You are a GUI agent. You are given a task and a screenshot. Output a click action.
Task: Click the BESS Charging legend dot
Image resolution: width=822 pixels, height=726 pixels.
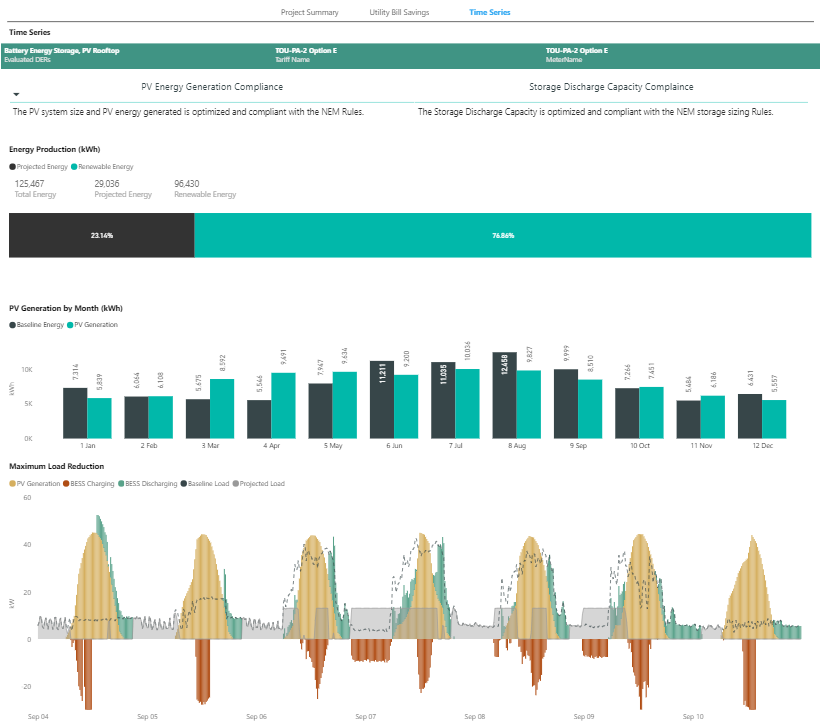pyautogui.click(x=66, y=483)
